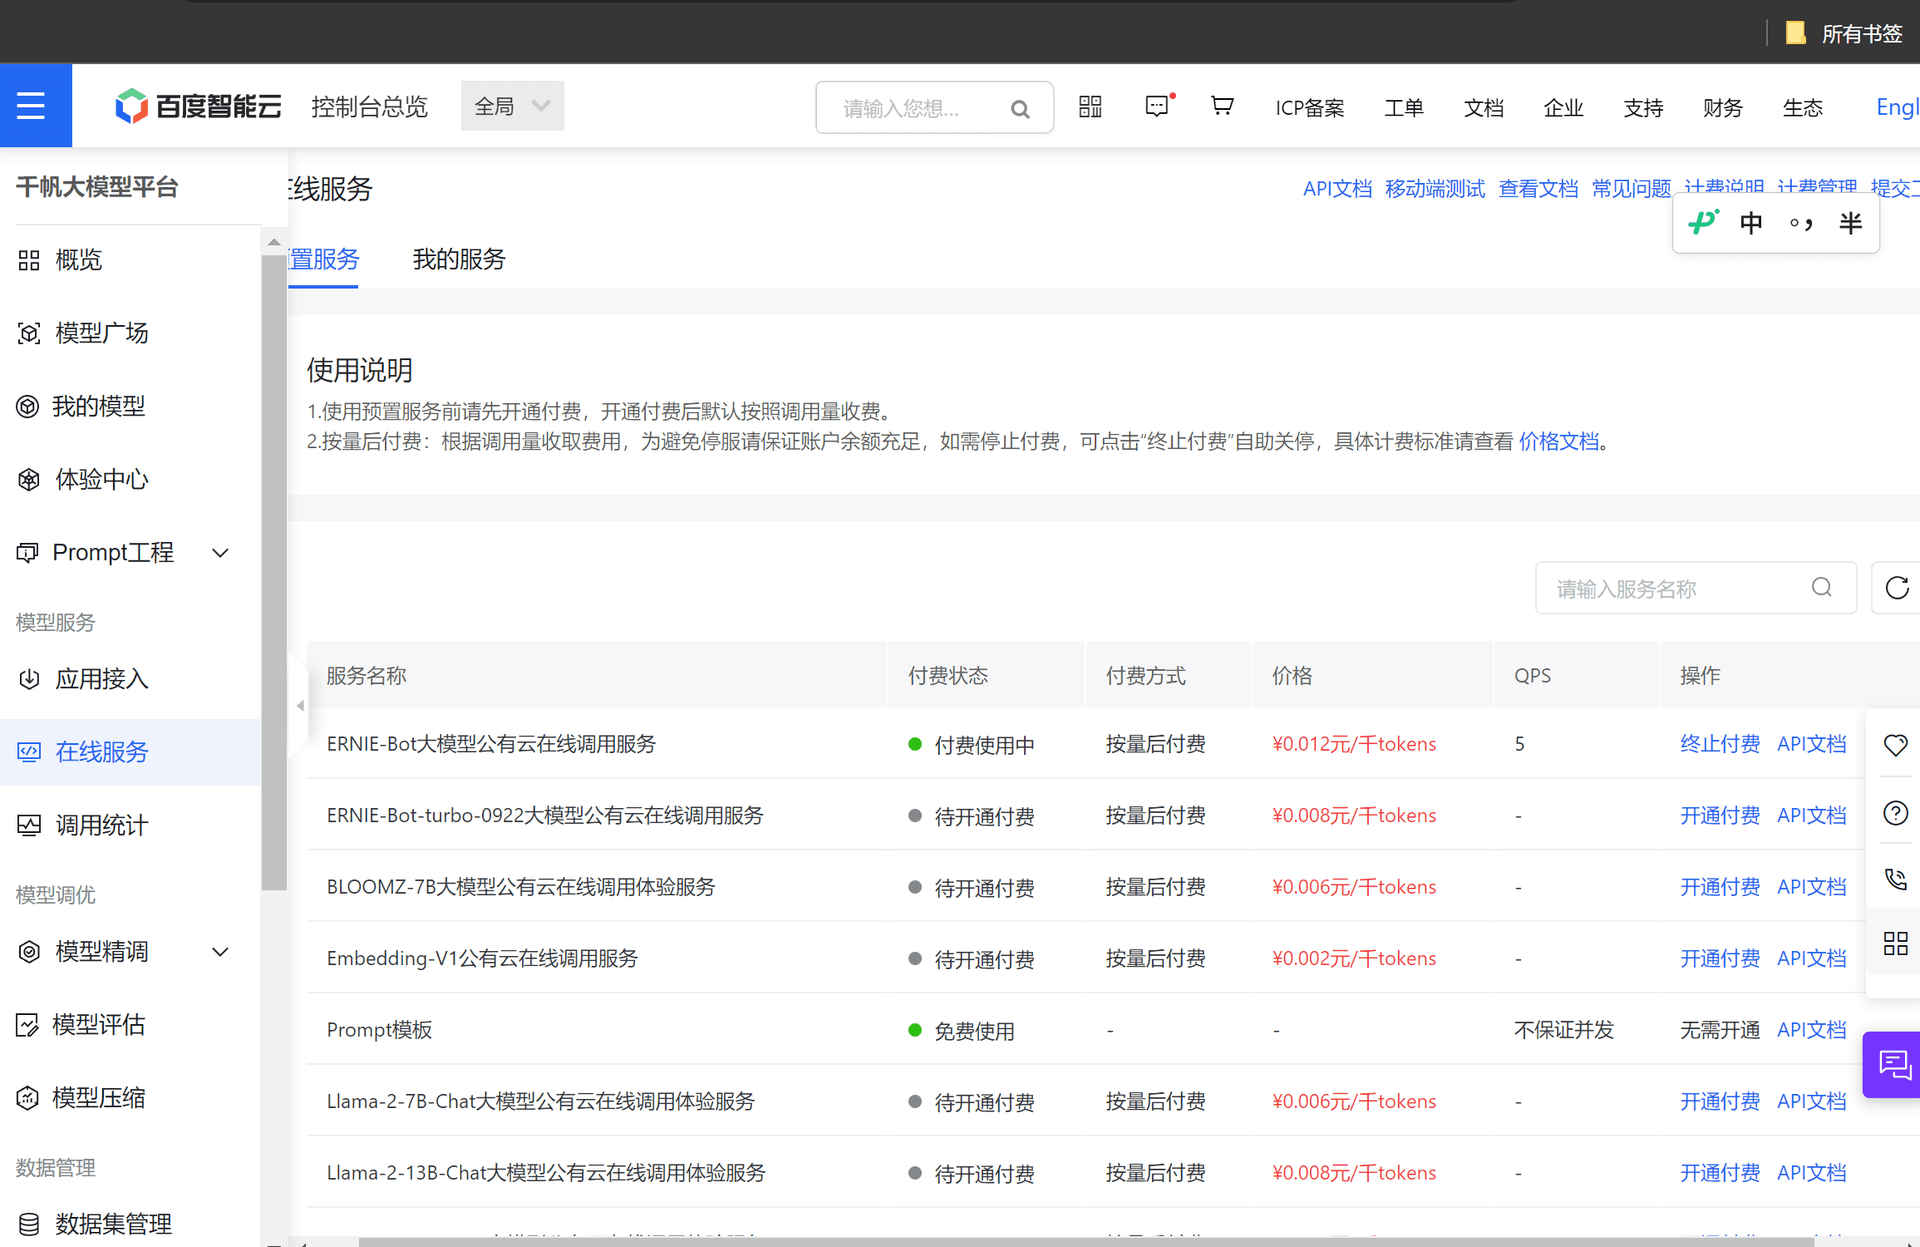Open 生态 in the top menu
1920x1247 pixels.
(1803, 108)
